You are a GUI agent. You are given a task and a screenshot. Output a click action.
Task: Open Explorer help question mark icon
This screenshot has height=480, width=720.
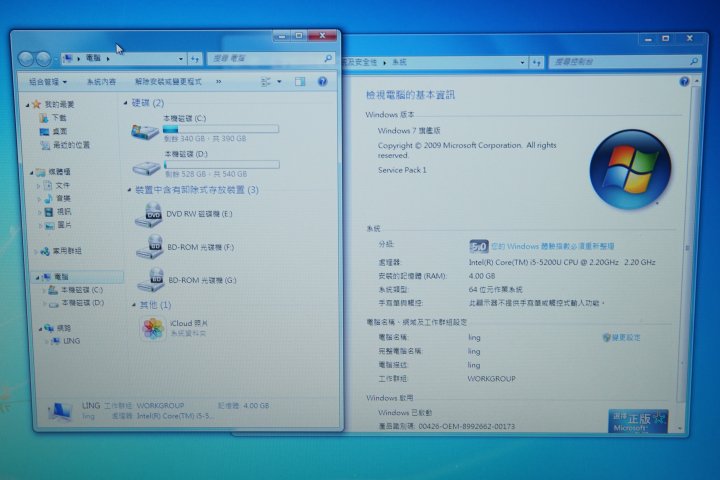(323, 81)
